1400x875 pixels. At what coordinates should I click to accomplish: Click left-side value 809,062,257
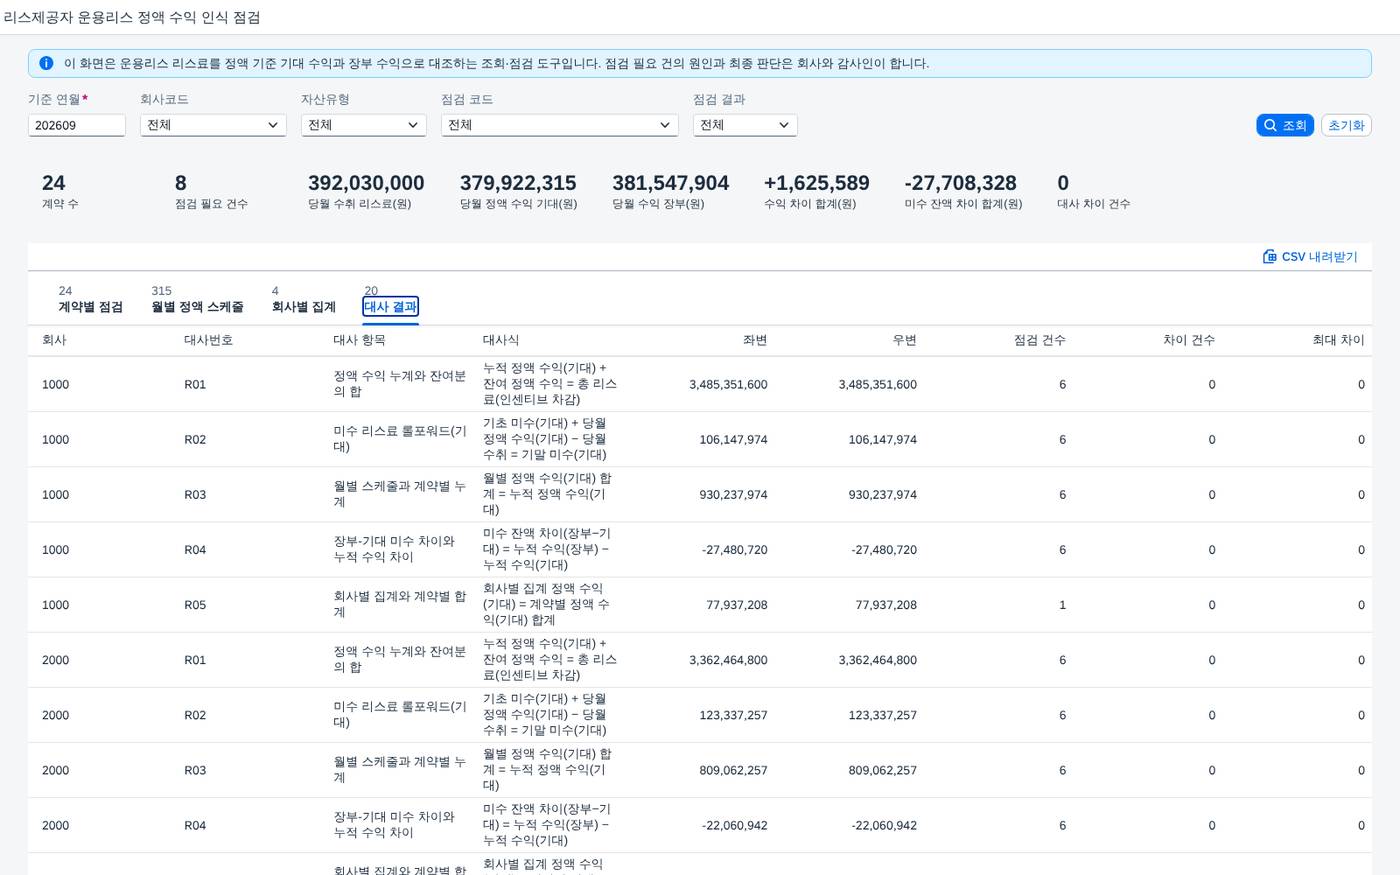pos(733,769)
